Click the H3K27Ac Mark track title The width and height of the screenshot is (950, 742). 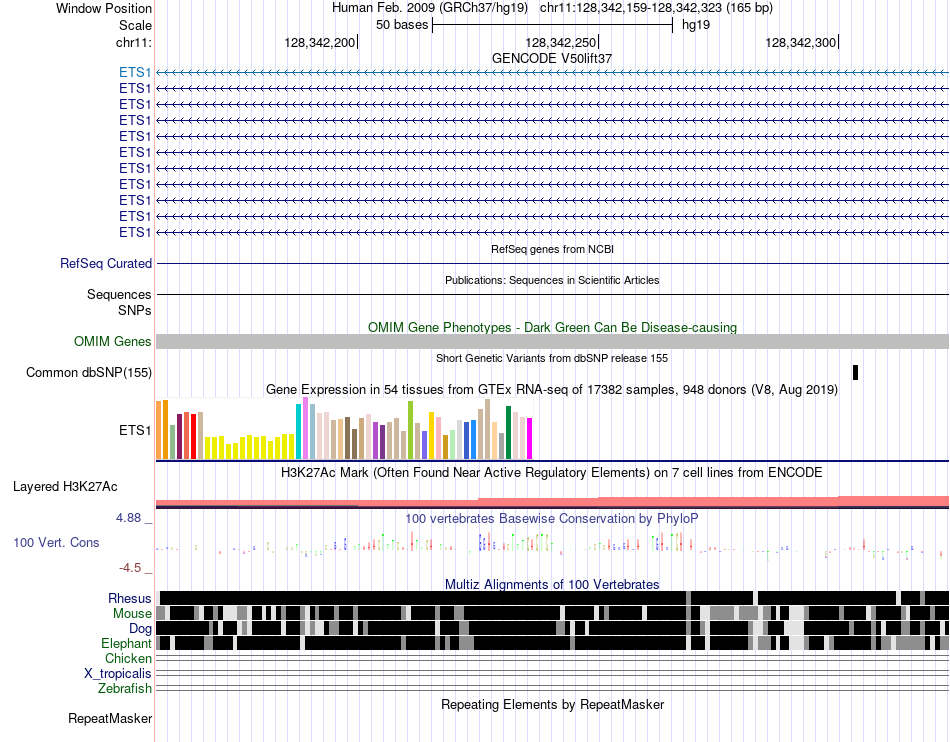[552, 472]
